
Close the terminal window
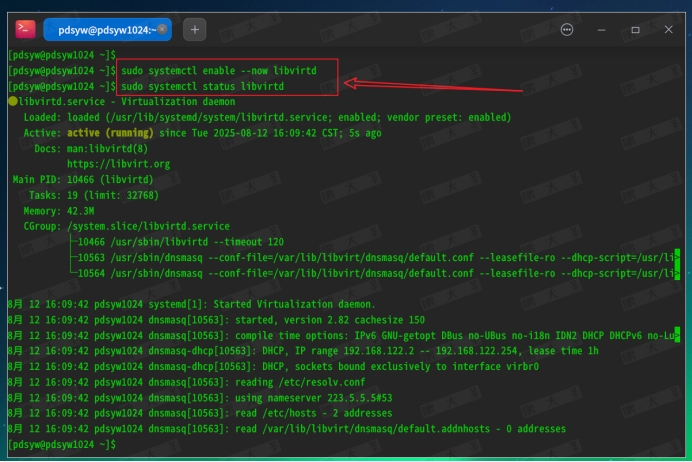tap(667, 30)
